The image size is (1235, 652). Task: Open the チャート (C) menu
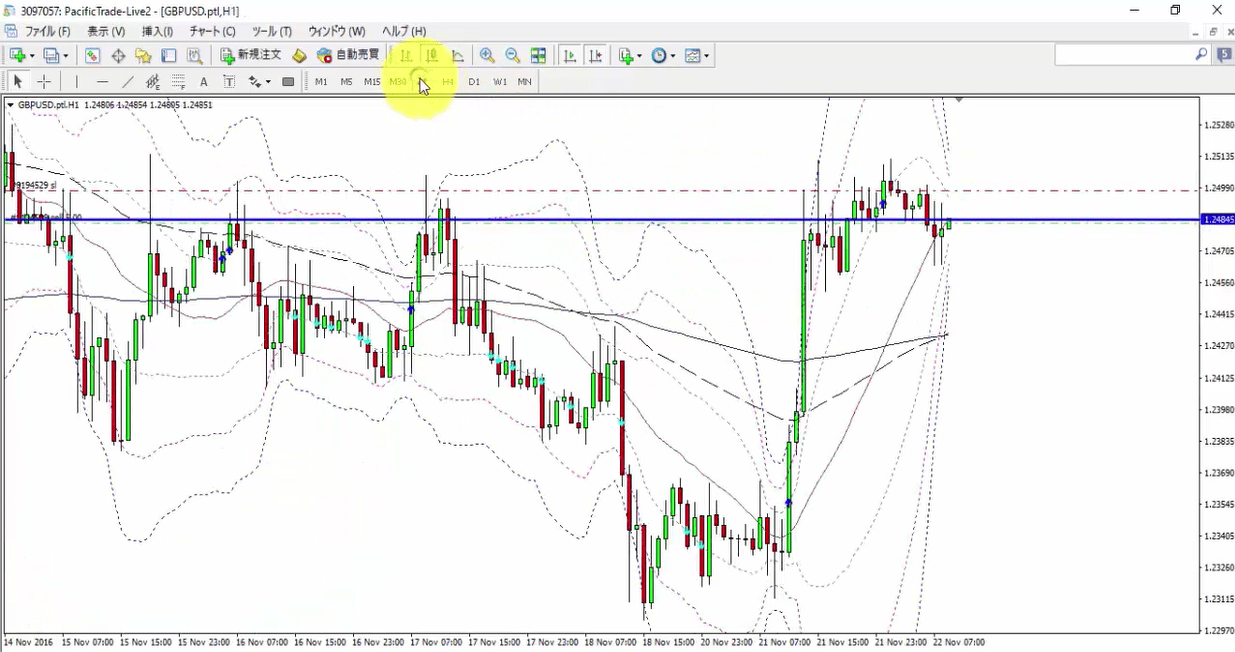pyautogui.click(x=213, y=31)
